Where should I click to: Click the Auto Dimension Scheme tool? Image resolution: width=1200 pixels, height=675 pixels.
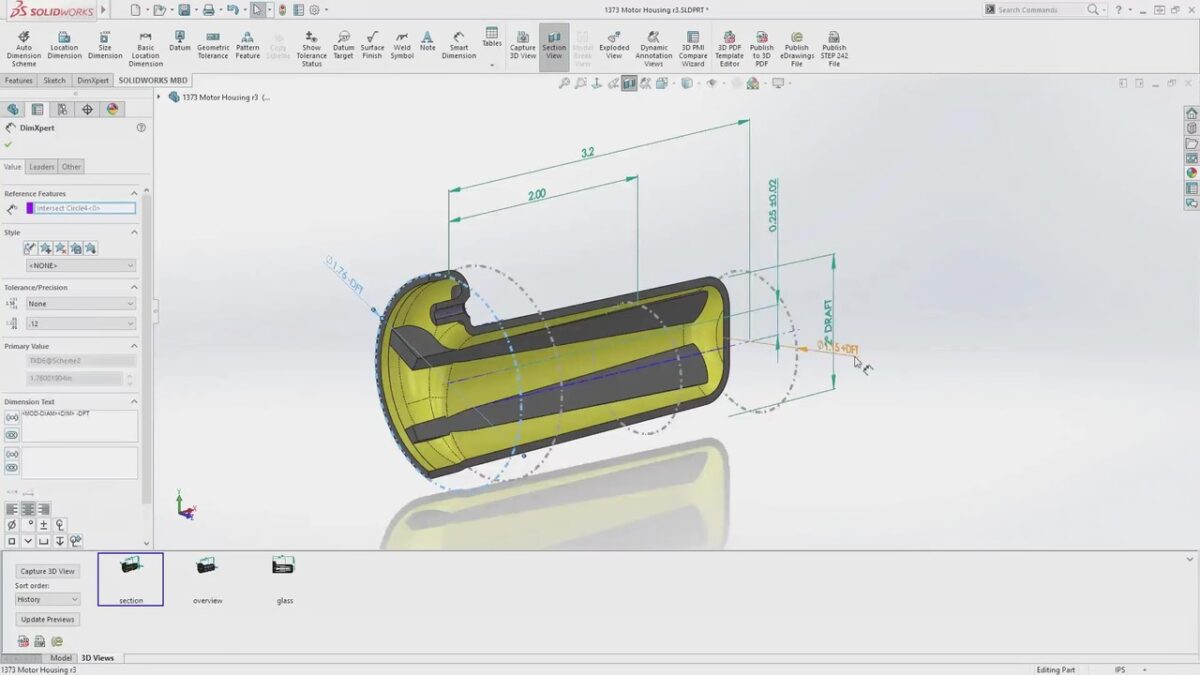pyautogui.click(x=24, y=48)
